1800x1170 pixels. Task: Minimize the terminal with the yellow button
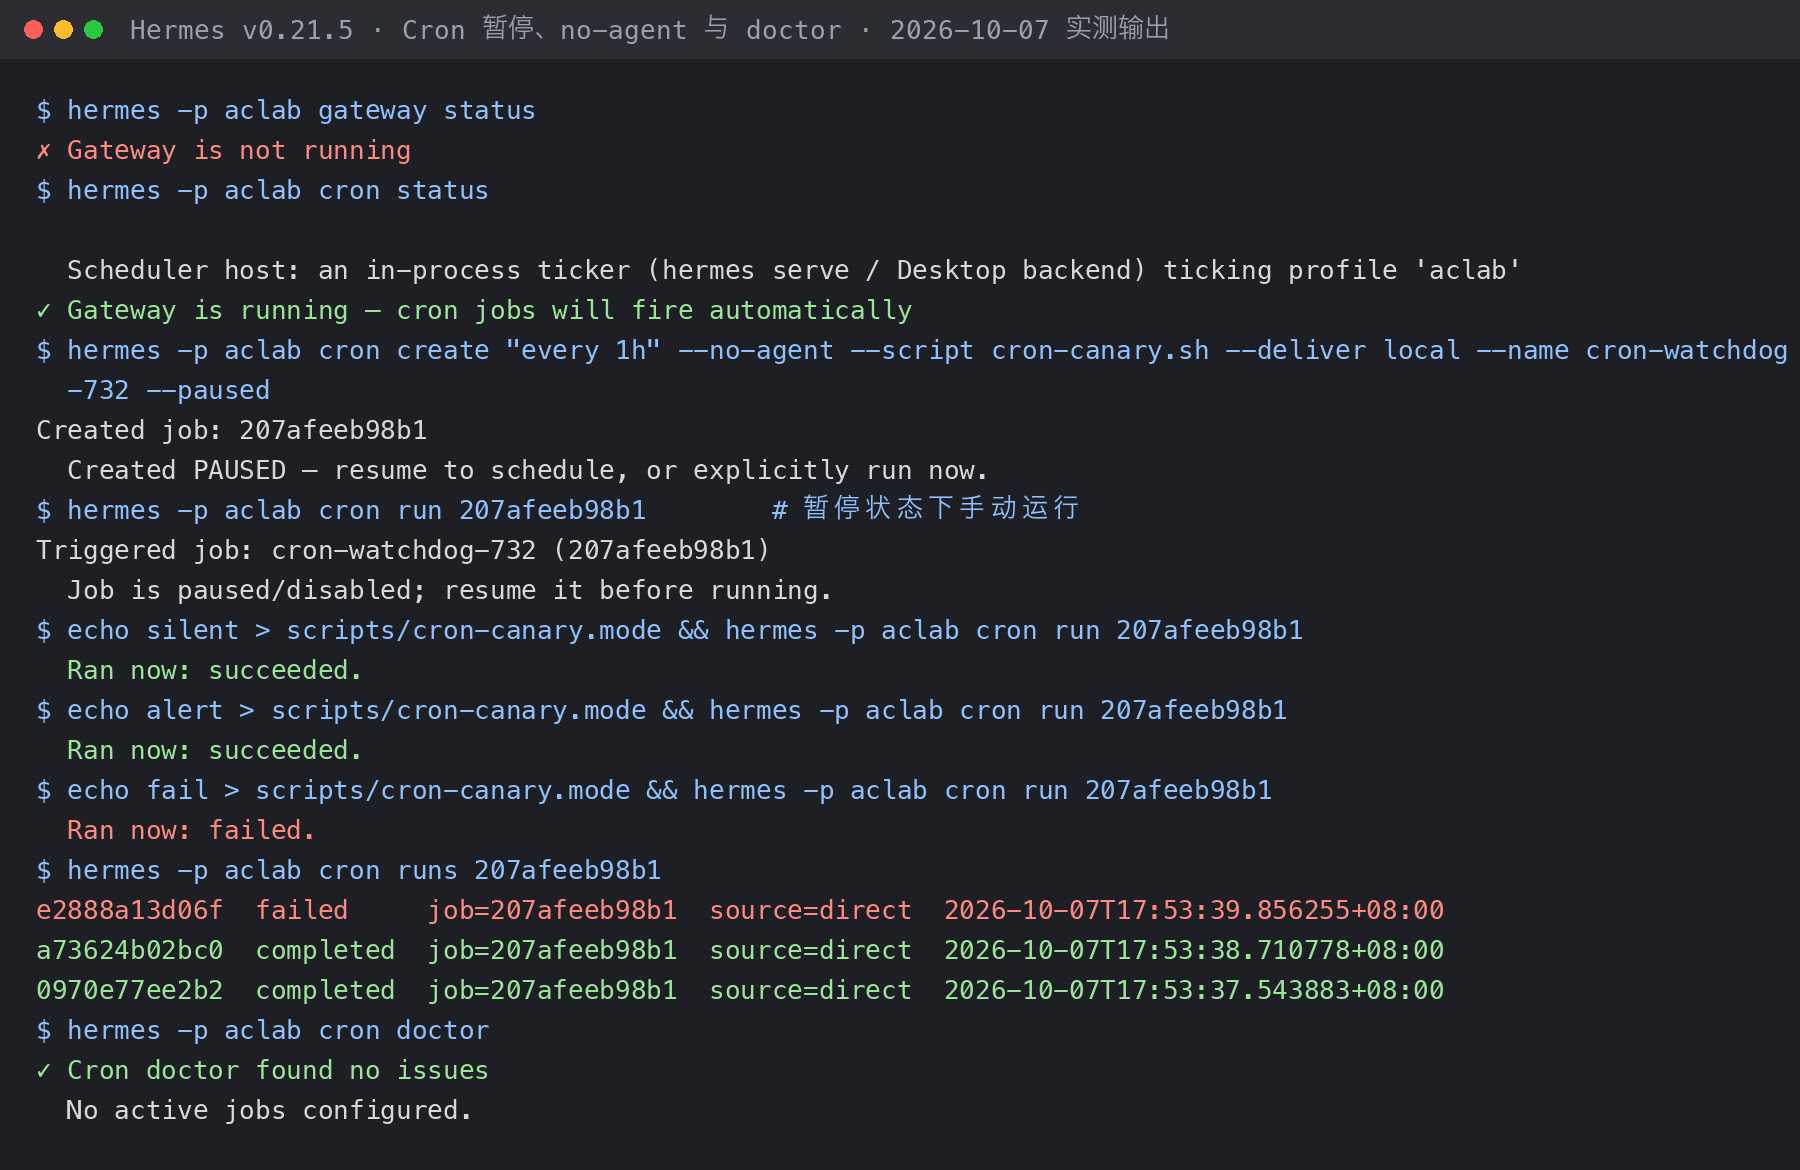tap(63, 30)
